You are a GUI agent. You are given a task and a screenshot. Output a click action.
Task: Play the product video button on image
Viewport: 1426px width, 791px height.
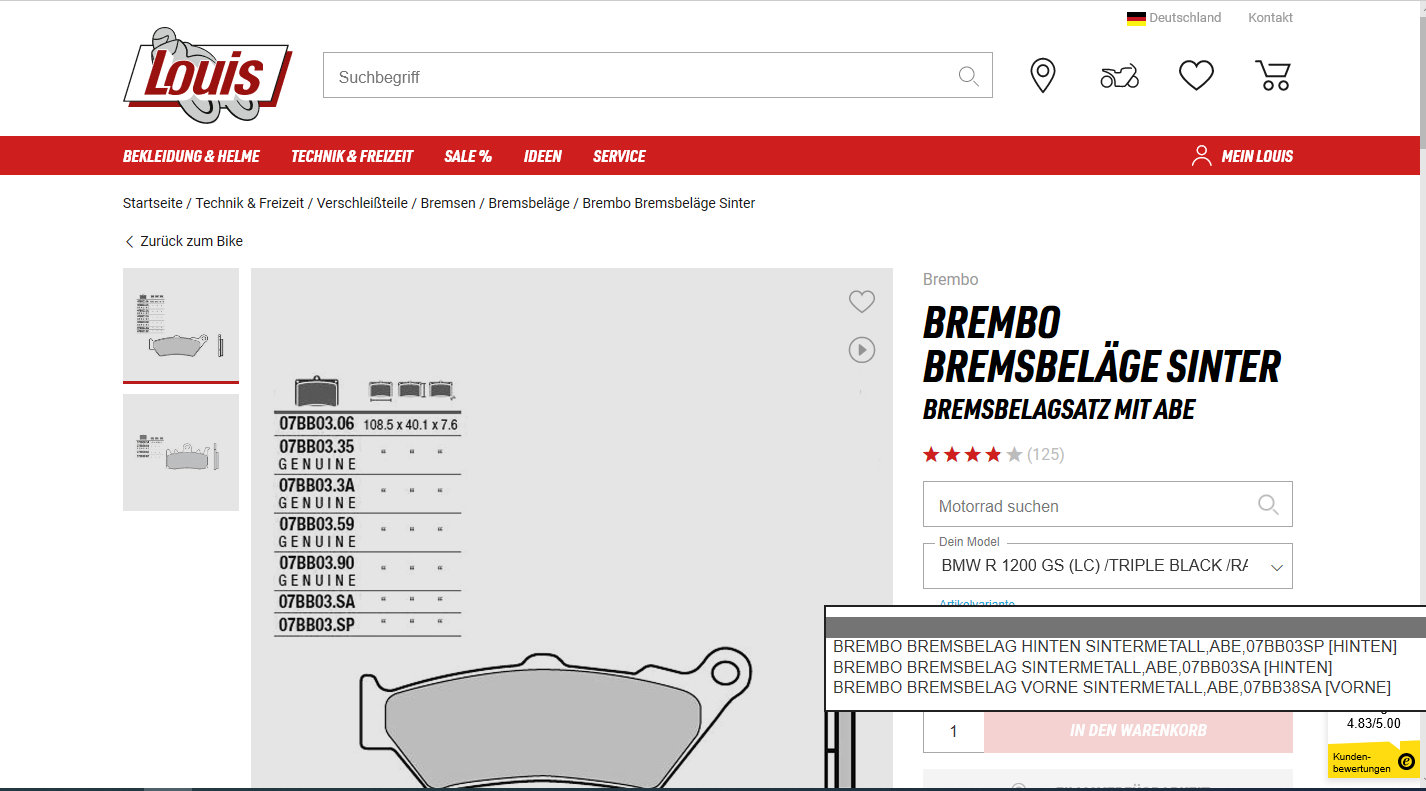point(861,349)
